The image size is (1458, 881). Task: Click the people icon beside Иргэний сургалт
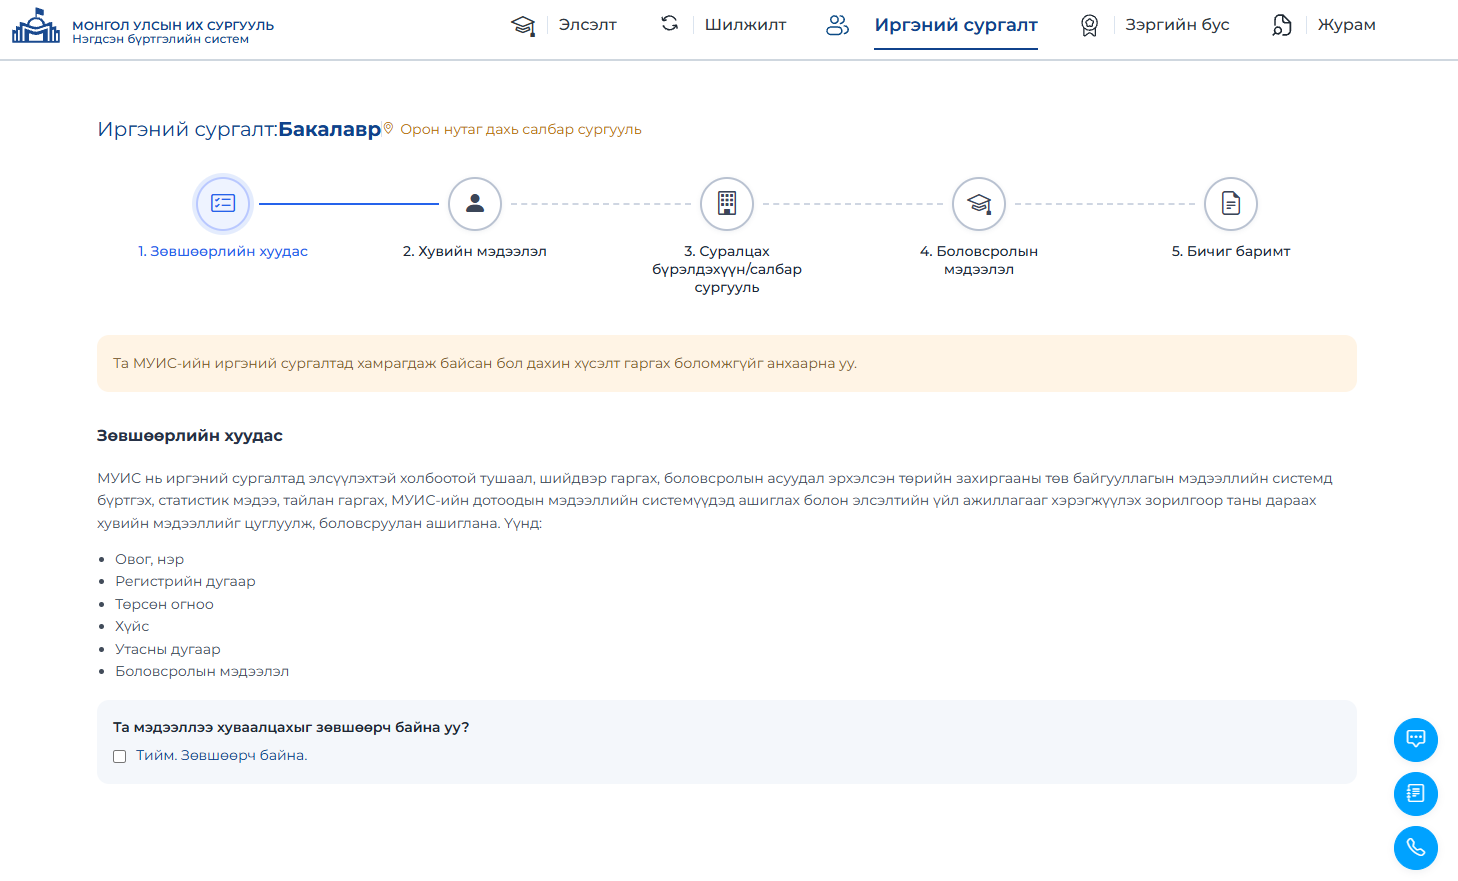pyautogui.click(x=838, y=25)
